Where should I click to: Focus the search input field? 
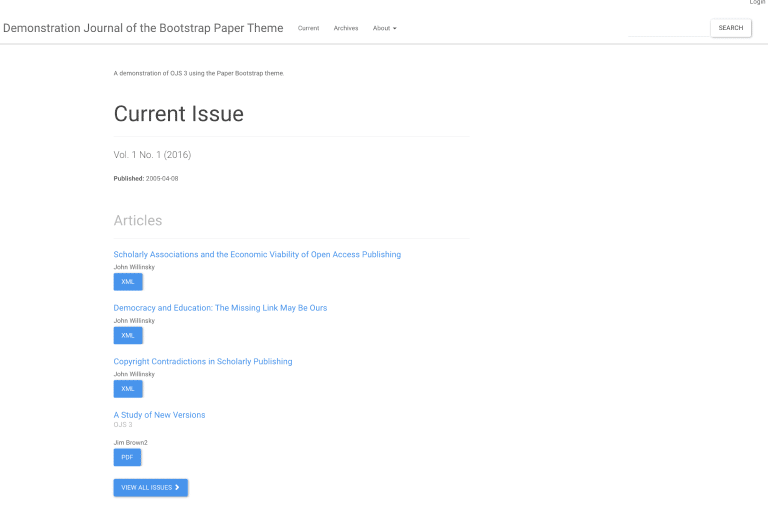pyautogui.click(x=668, y=28)
